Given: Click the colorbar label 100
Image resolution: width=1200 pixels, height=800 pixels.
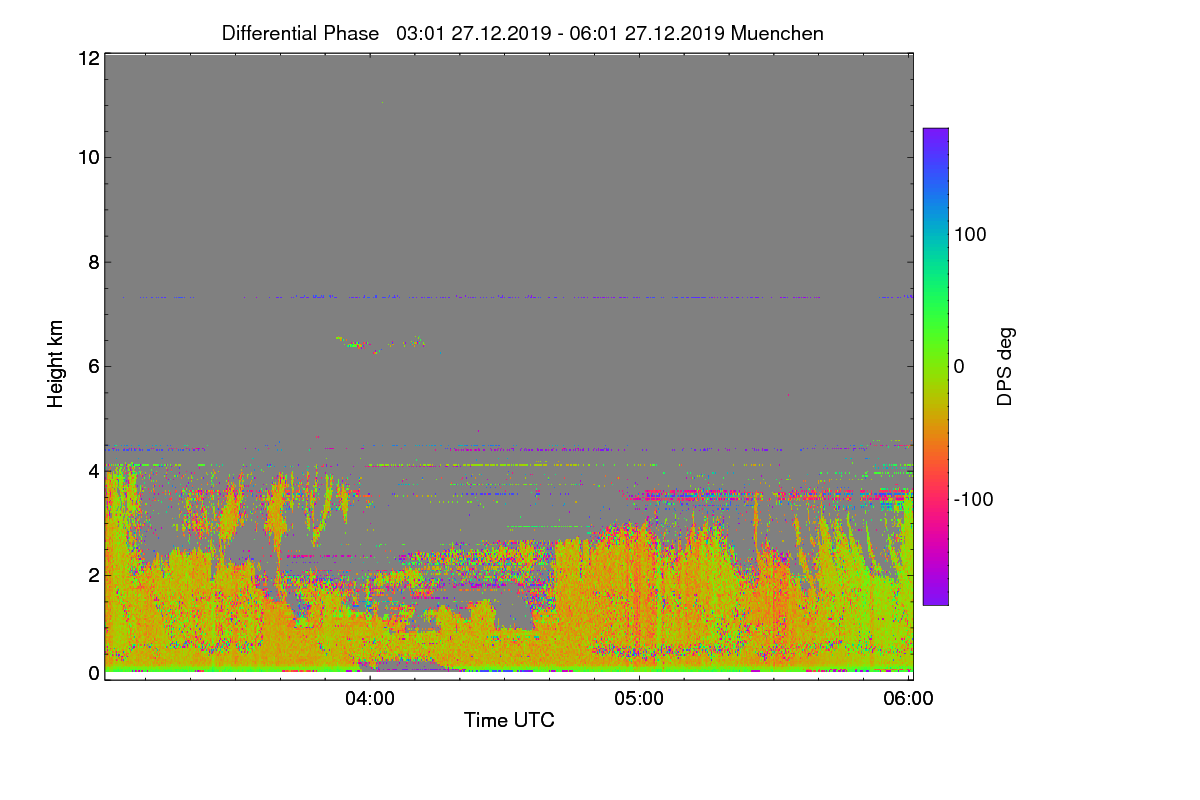Looking at the screenshot, I should (970, 234).
